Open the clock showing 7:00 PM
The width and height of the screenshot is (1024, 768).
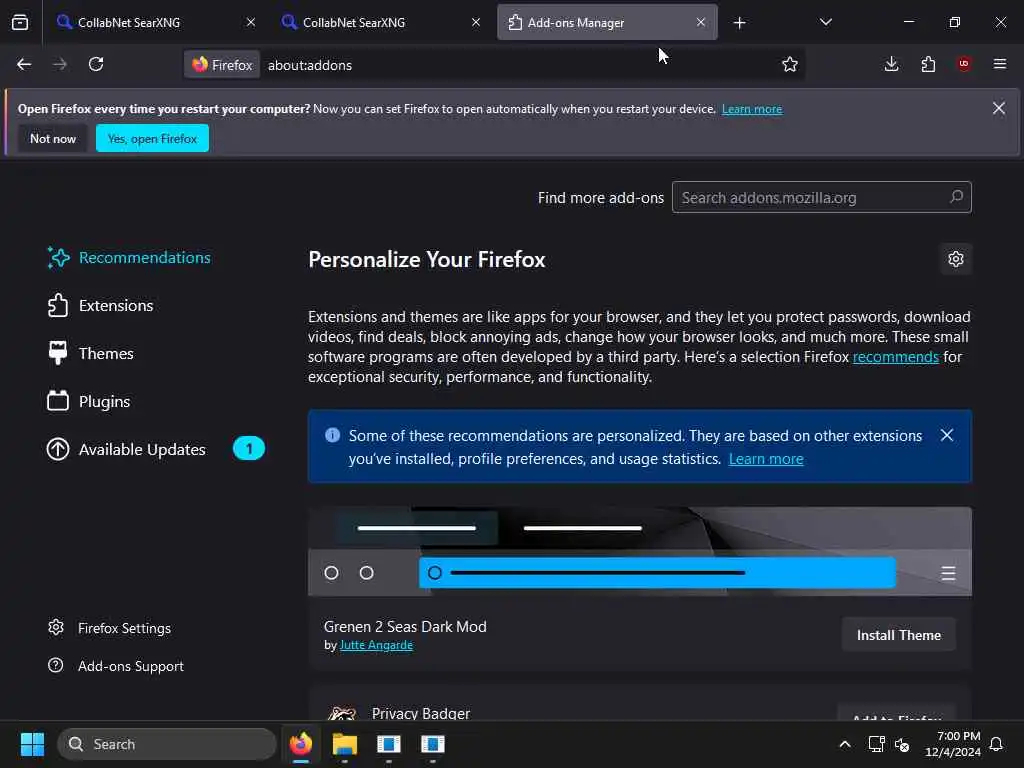click(953, 744)
